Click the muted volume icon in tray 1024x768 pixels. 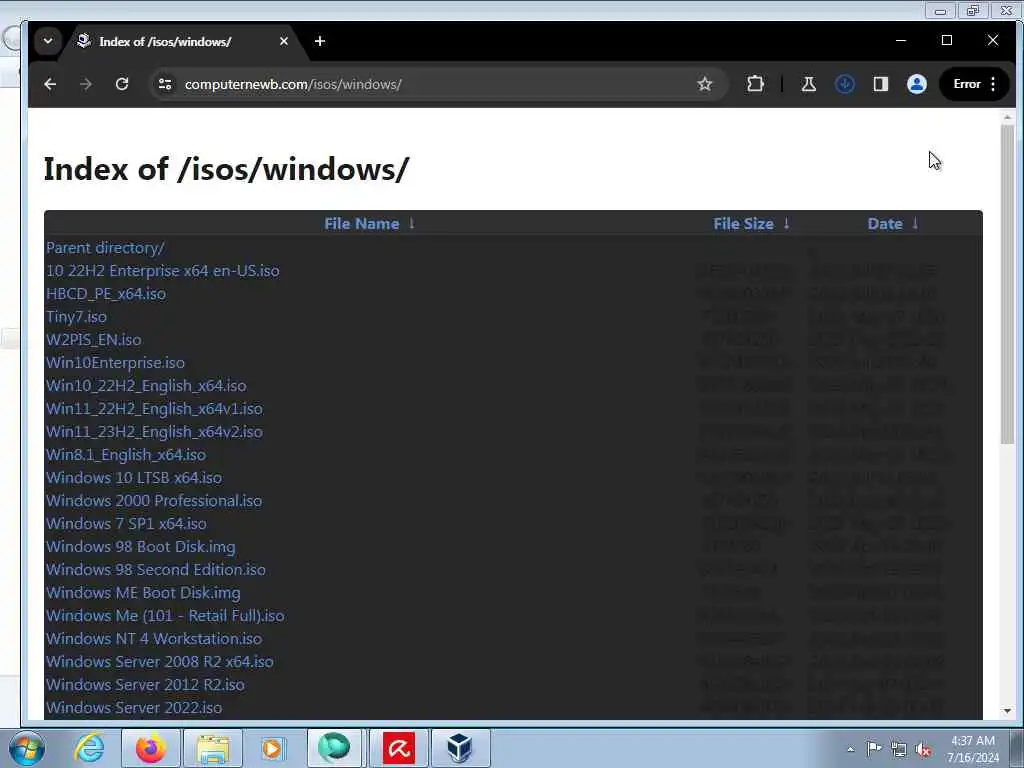click(923, 750)
